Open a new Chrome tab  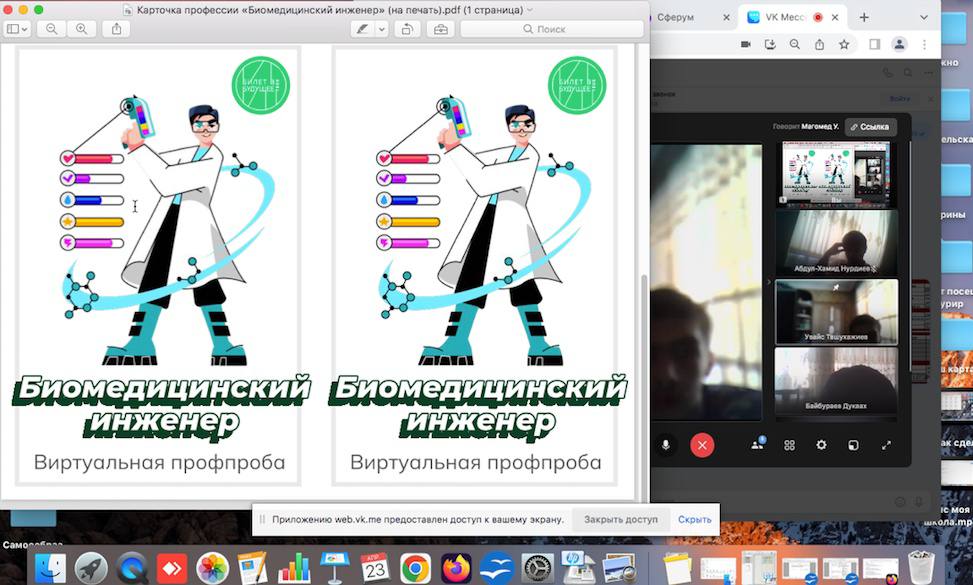(x=864, y=17)
